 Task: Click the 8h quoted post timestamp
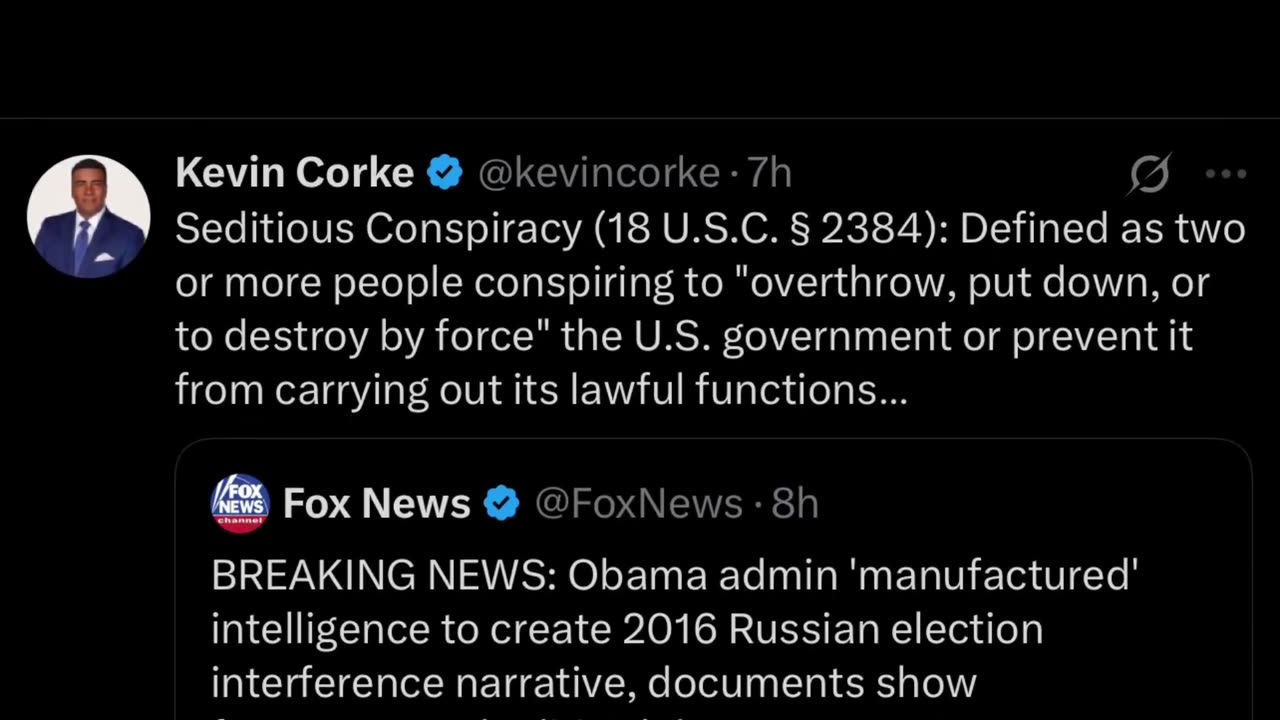(x=796, y=504)
